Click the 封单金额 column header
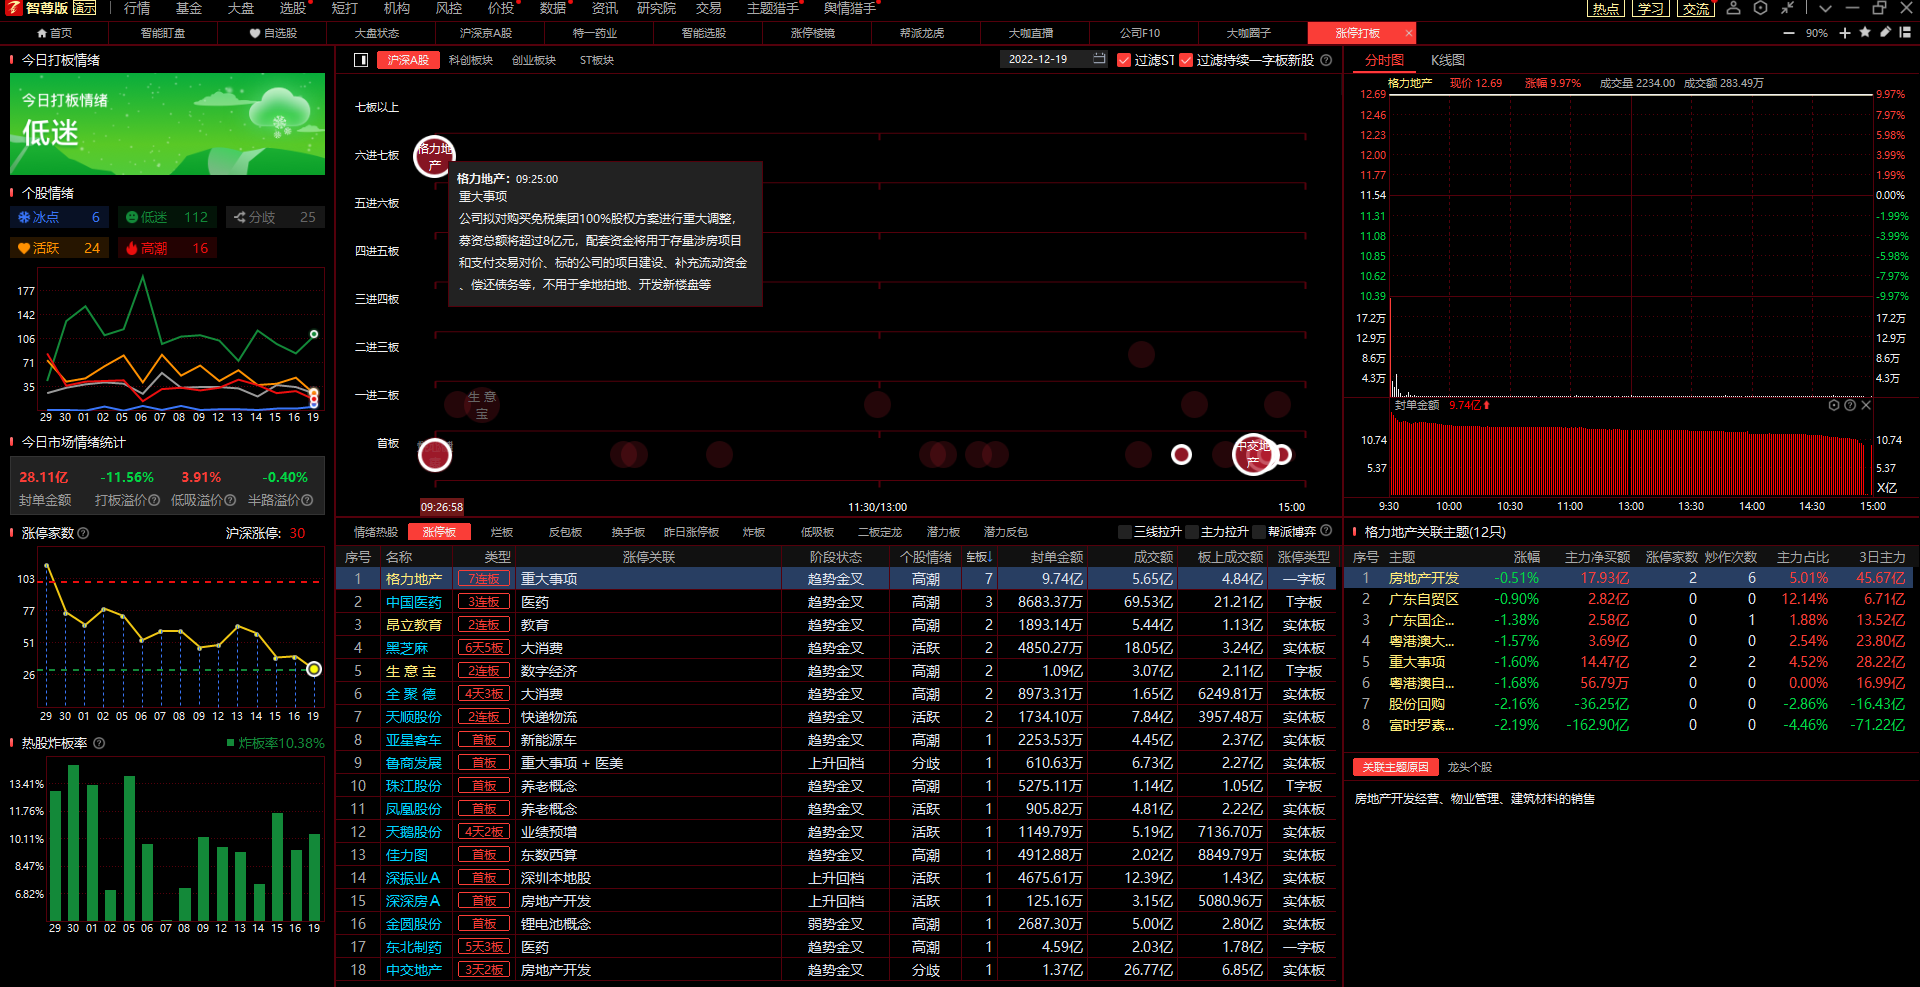The width and height of the screenshot is (1920, 987). point(1056,557)
